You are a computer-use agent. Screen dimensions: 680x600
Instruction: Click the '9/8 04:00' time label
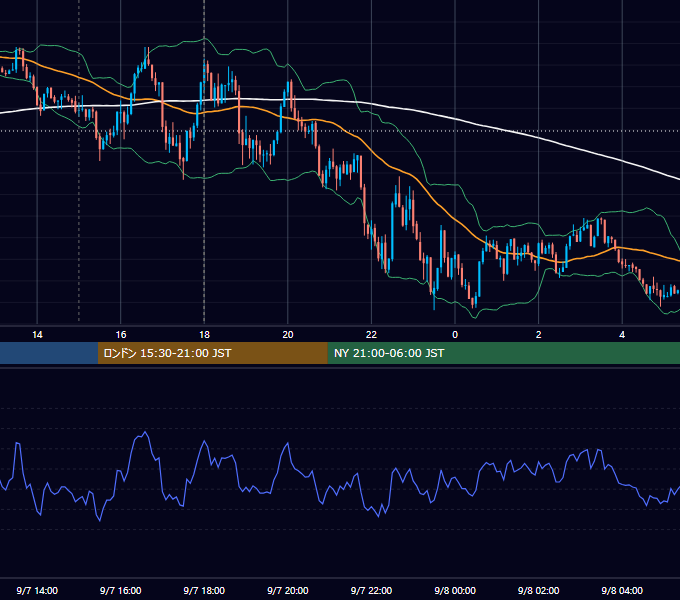tap(622, 590)
